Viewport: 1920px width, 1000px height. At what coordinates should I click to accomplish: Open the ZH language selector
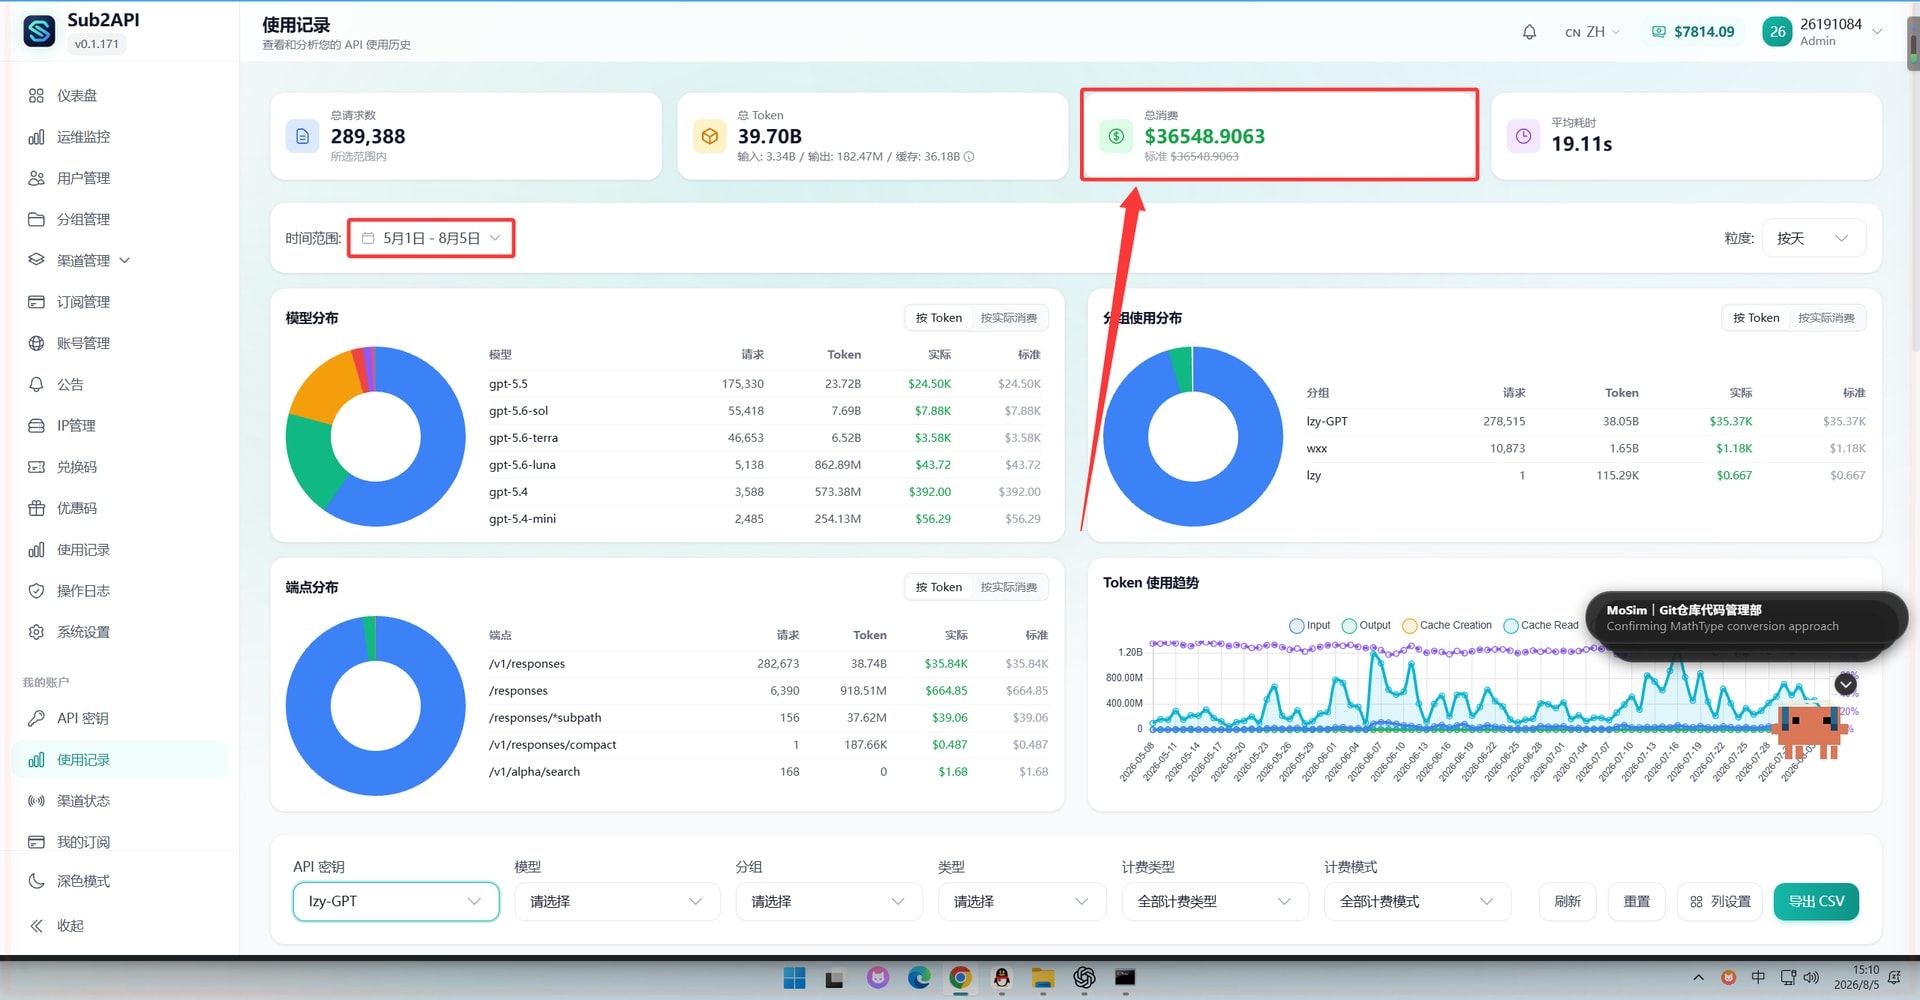[1592, 32]
